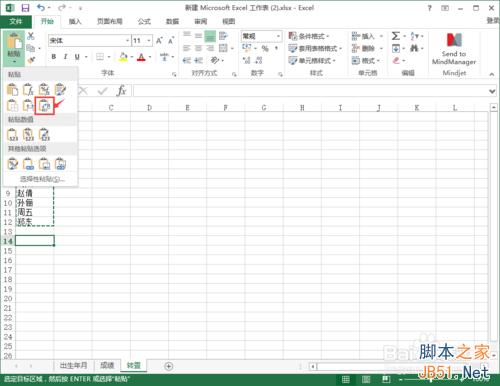Choose Values and Number Formatting paste icon

28,135
